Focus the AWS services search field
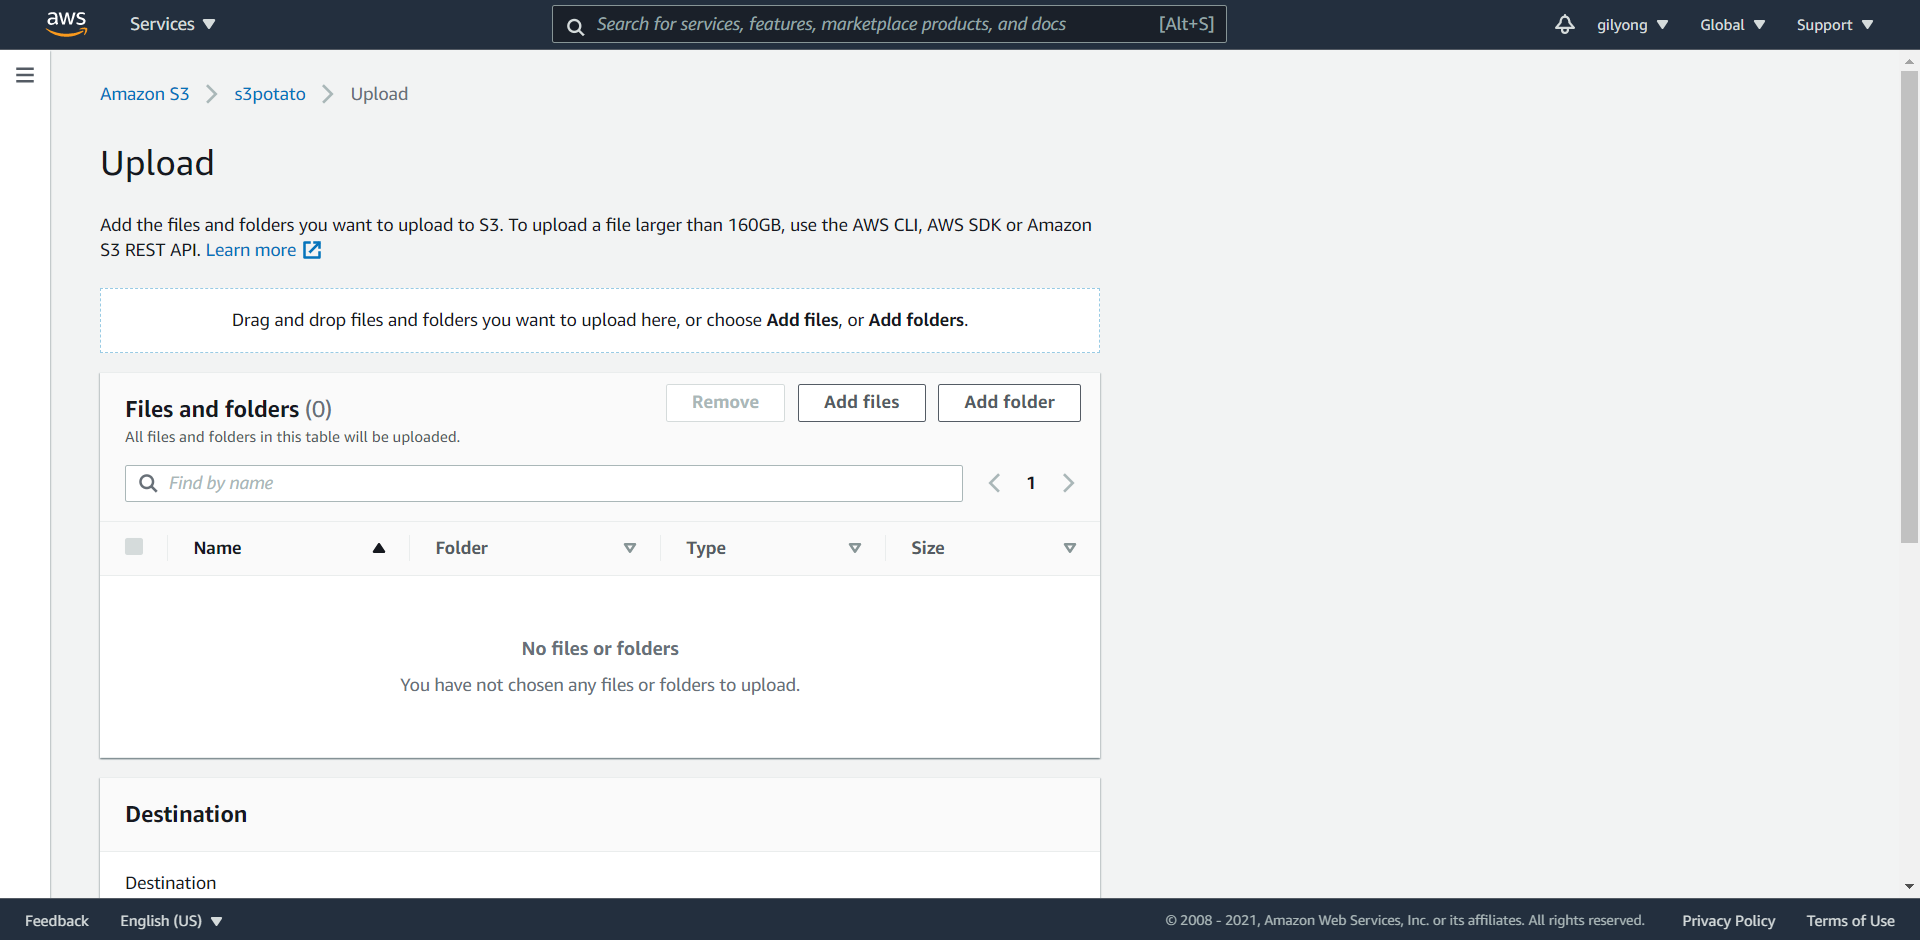1920x940 pixels. tap(889, 24)
